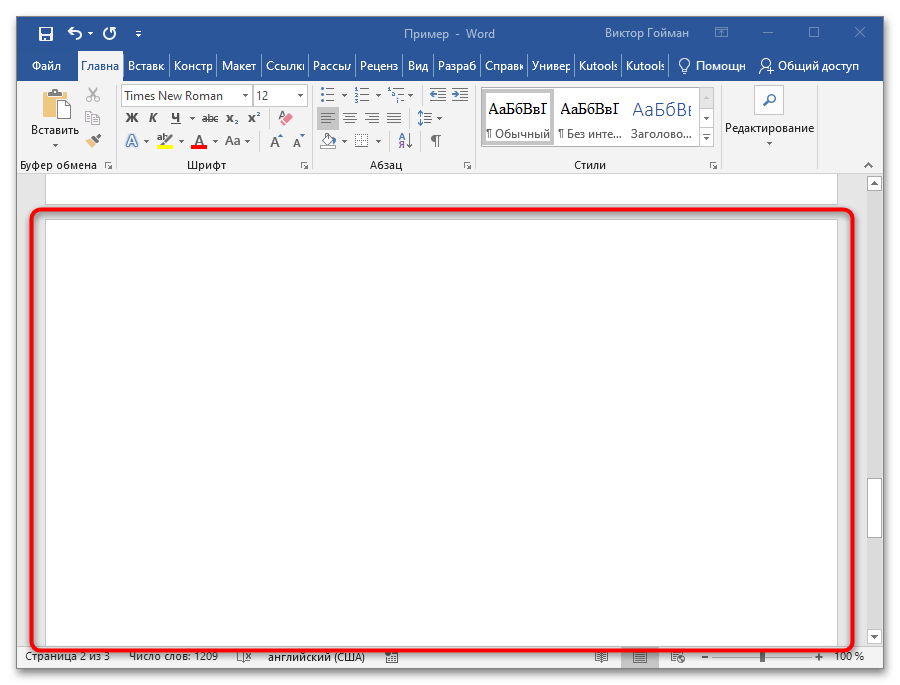Switch to the Вставка ribbon tab
900x685 pixels.
click(x=146, y=66)
